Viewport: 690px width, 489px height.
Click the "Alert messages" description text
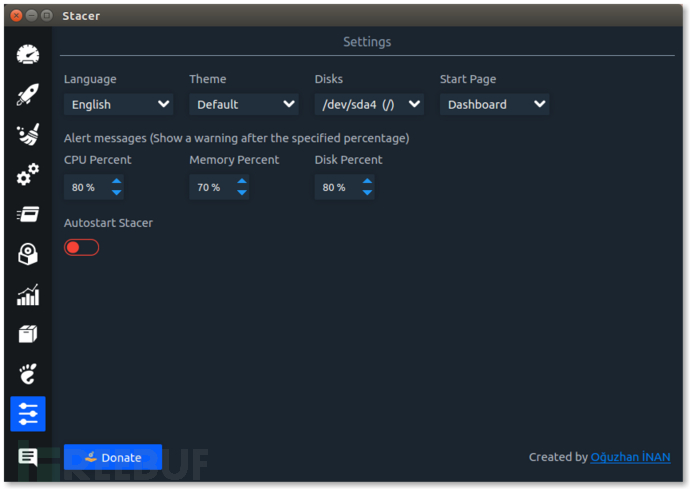point(237,138)
